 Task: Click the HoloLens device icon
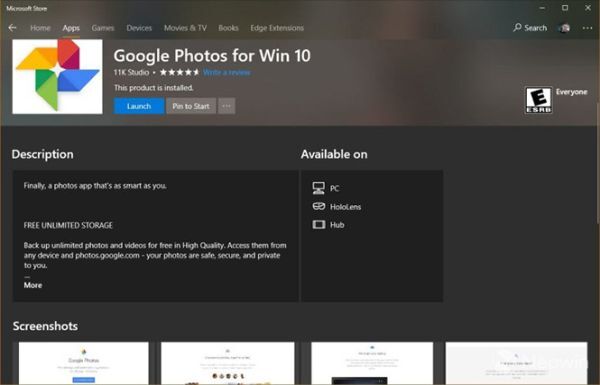tap(318, 207)
